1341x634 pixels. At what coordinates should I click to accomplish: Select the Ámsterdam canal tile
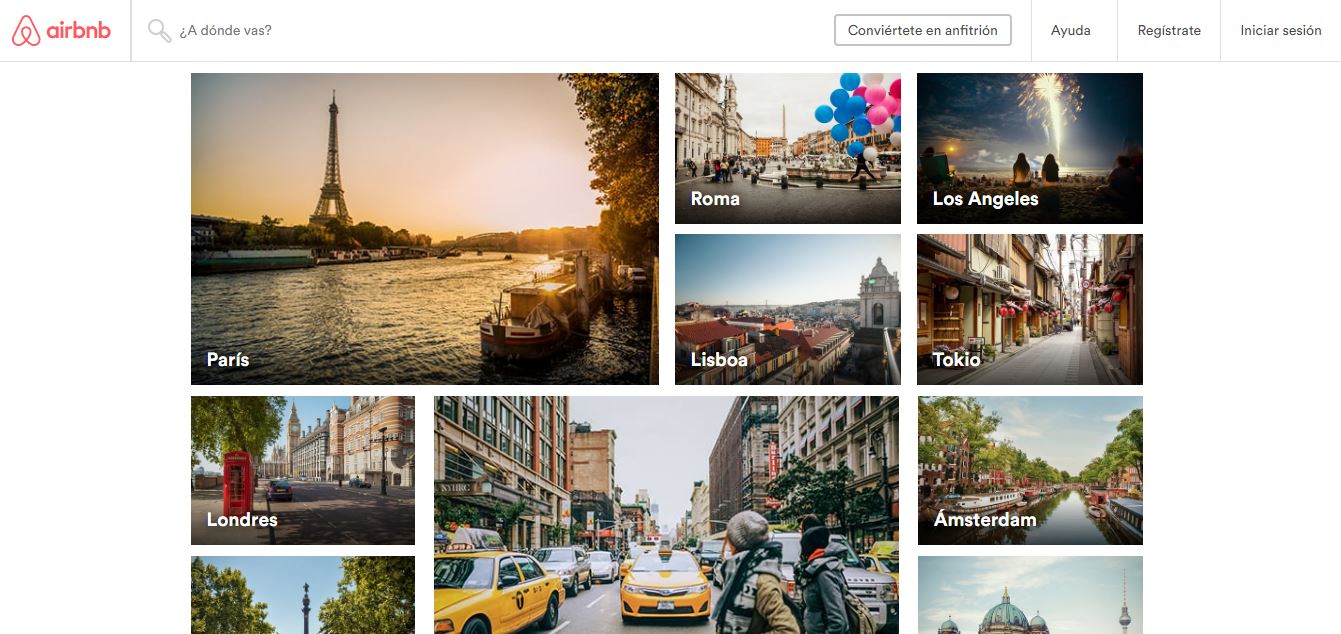(1029, 470)
